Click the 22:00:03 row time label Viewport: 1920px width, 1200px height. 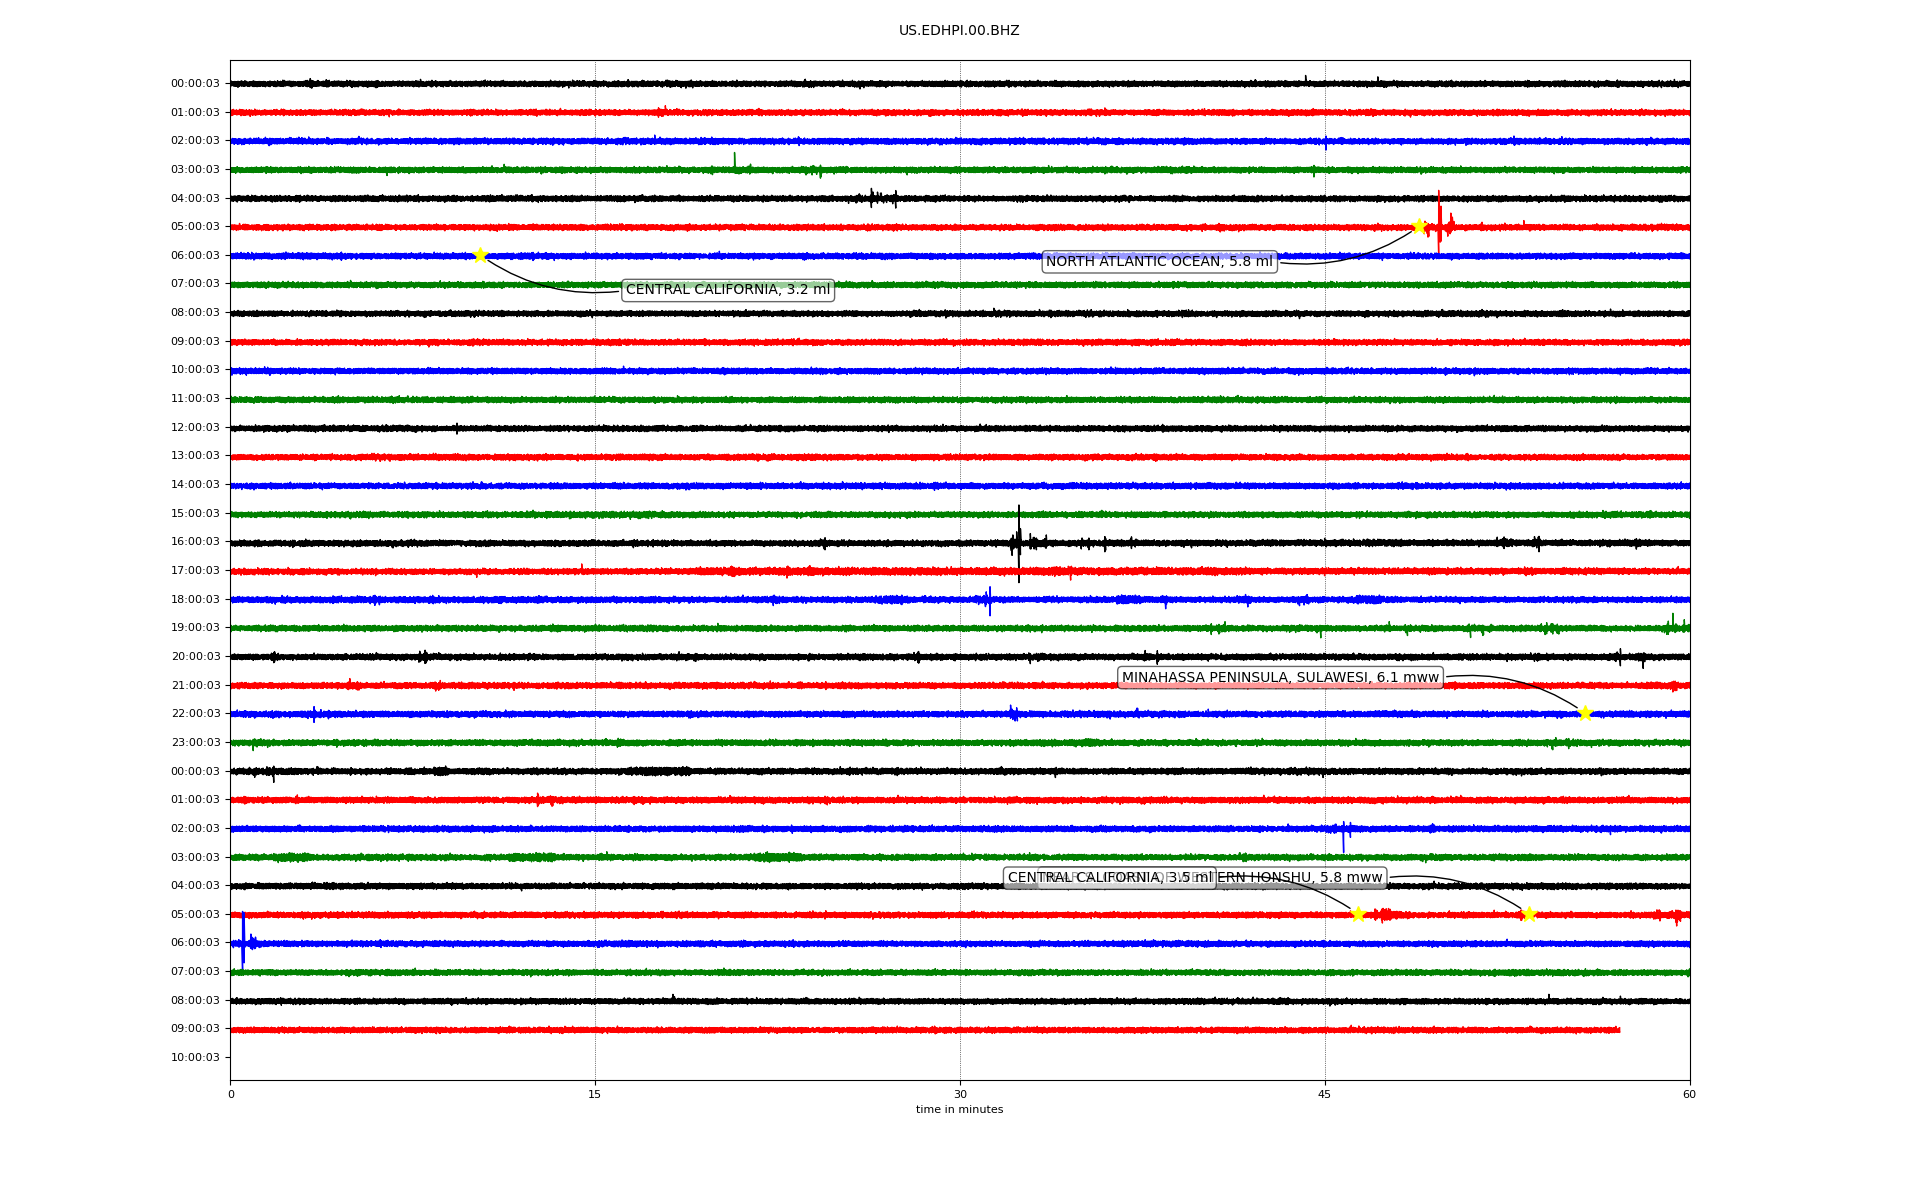(195, 714)
